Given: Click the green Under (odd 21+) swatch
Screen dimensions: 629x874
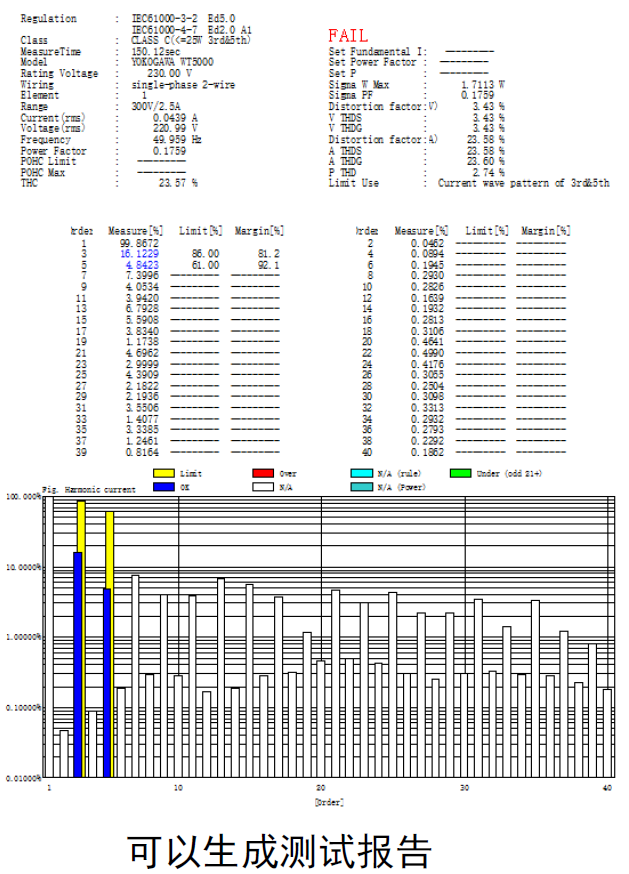Looking at the screenshot, I should click(x=461, y=474).
